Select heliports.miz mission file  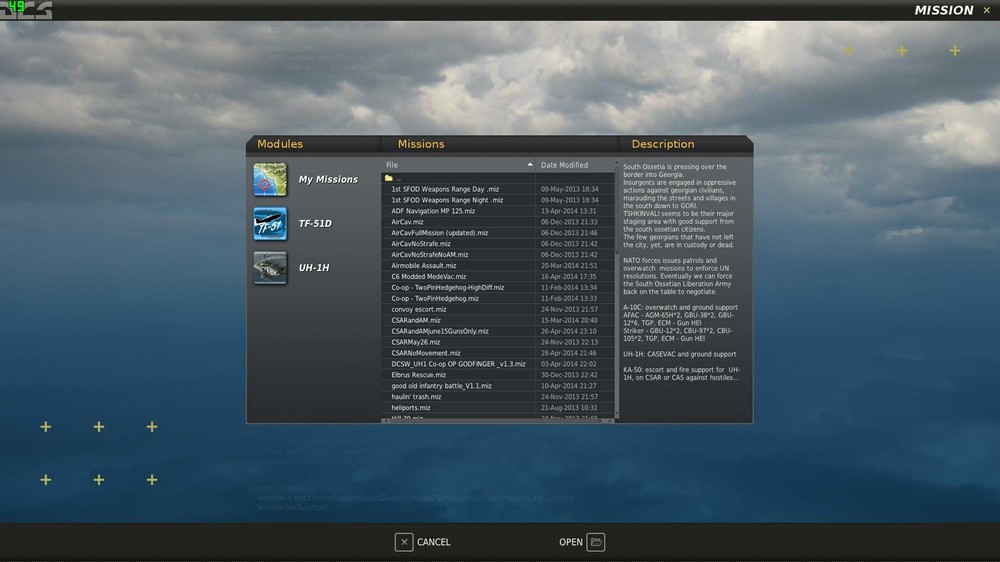point(411,408)
